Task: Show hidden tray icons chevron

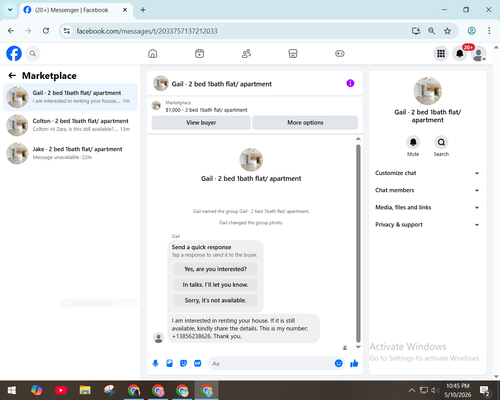Action: point(412,390)
